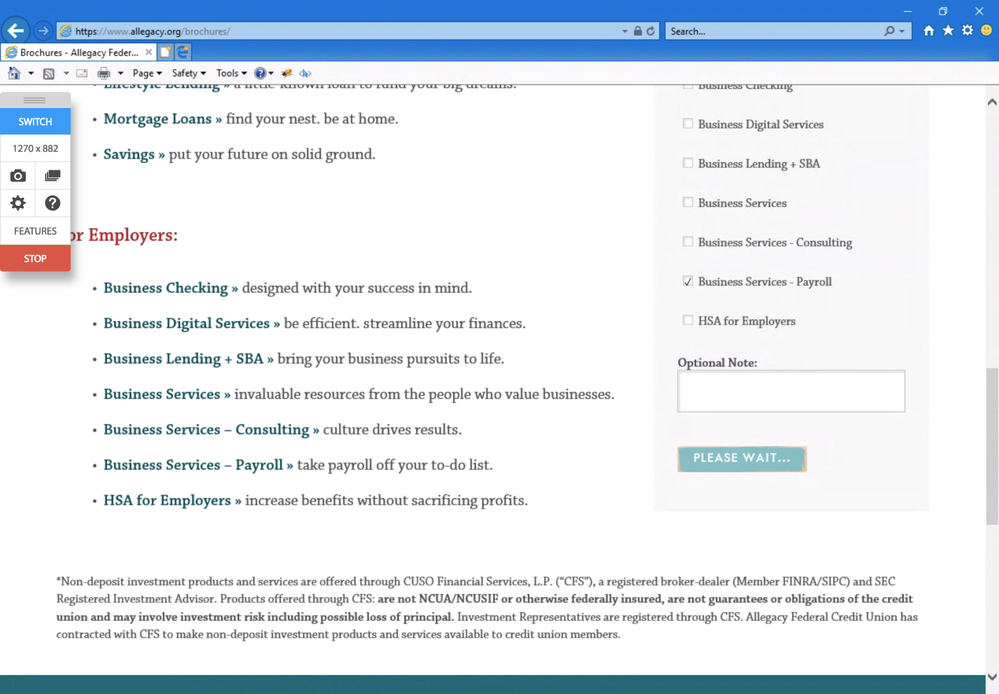Click the multi-window icon beside the camera
Screen dimensions: 999x694
click(x=52, y=176)
